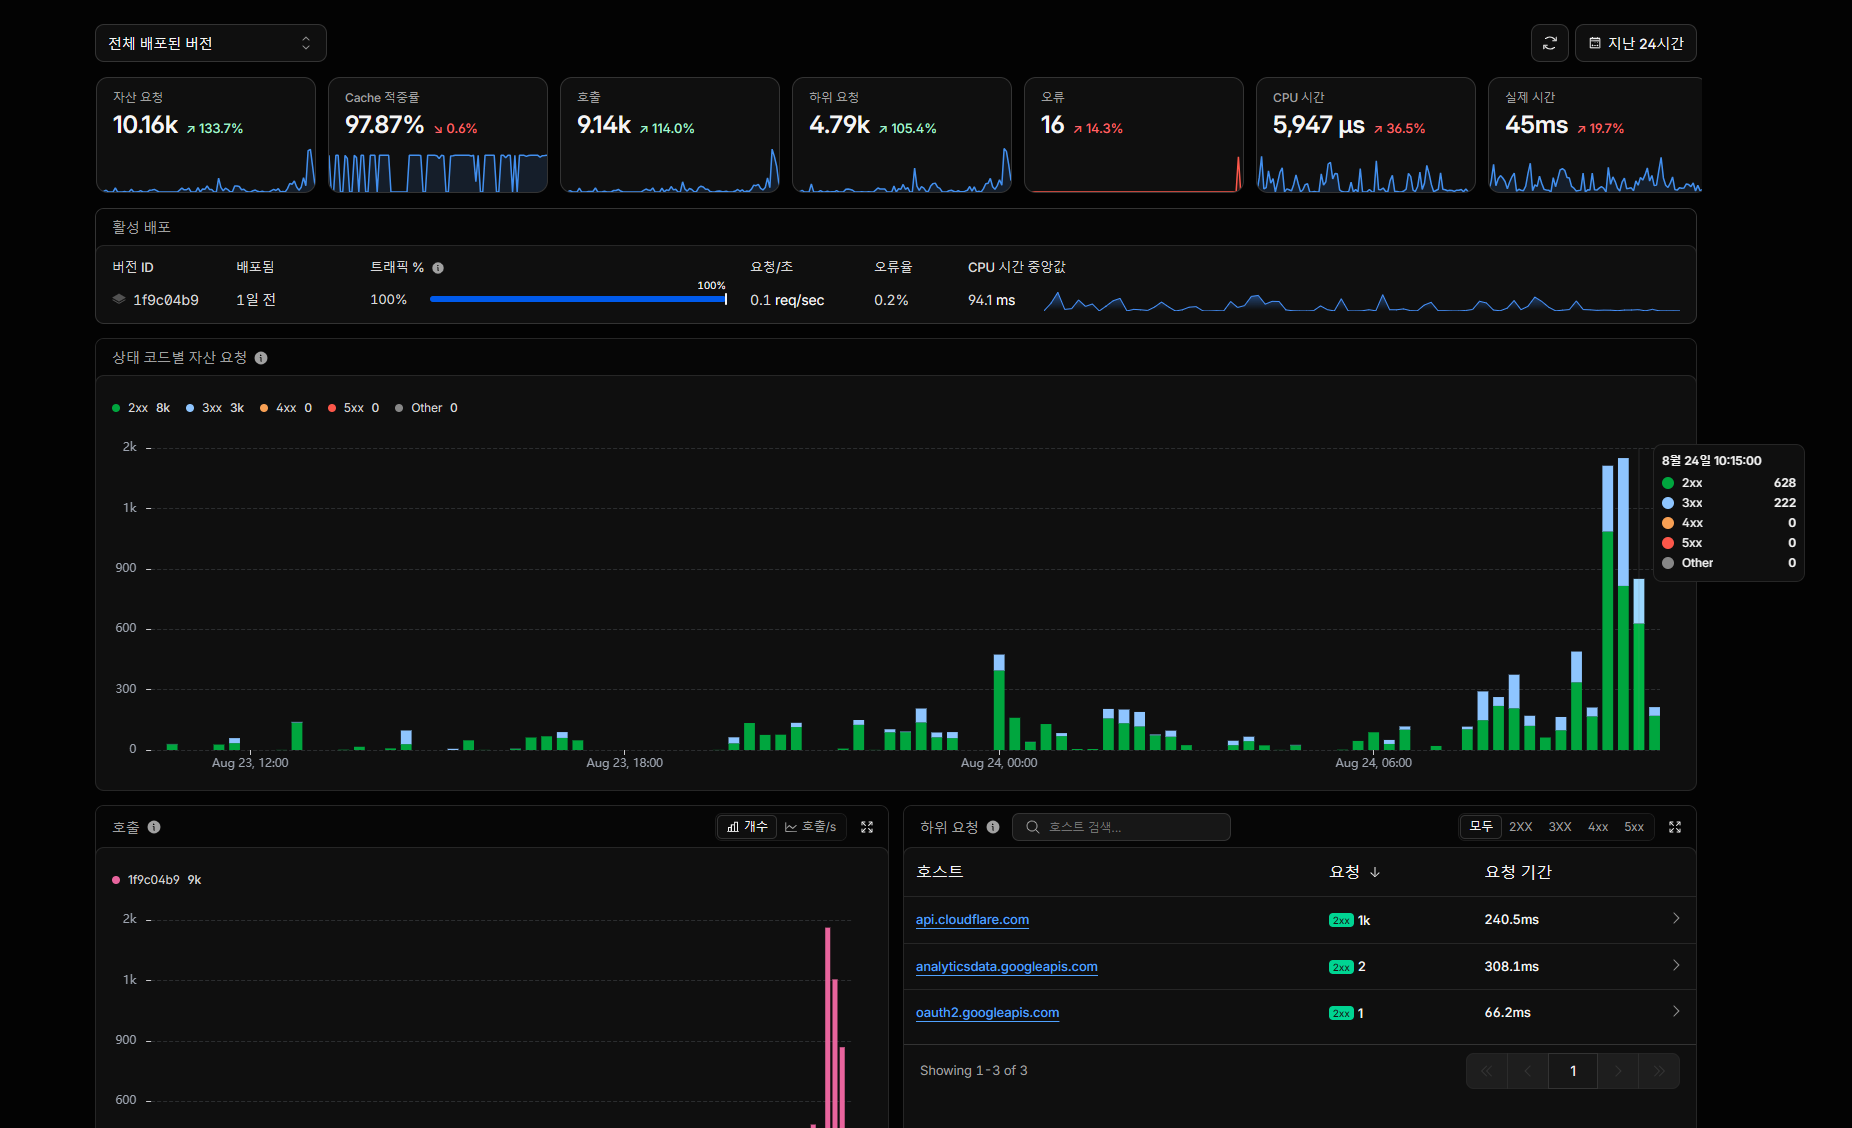Click sort arrow next to 요청 column
The width and height of the screenshot is (1852, 1128).
[x=1375, y=872]
